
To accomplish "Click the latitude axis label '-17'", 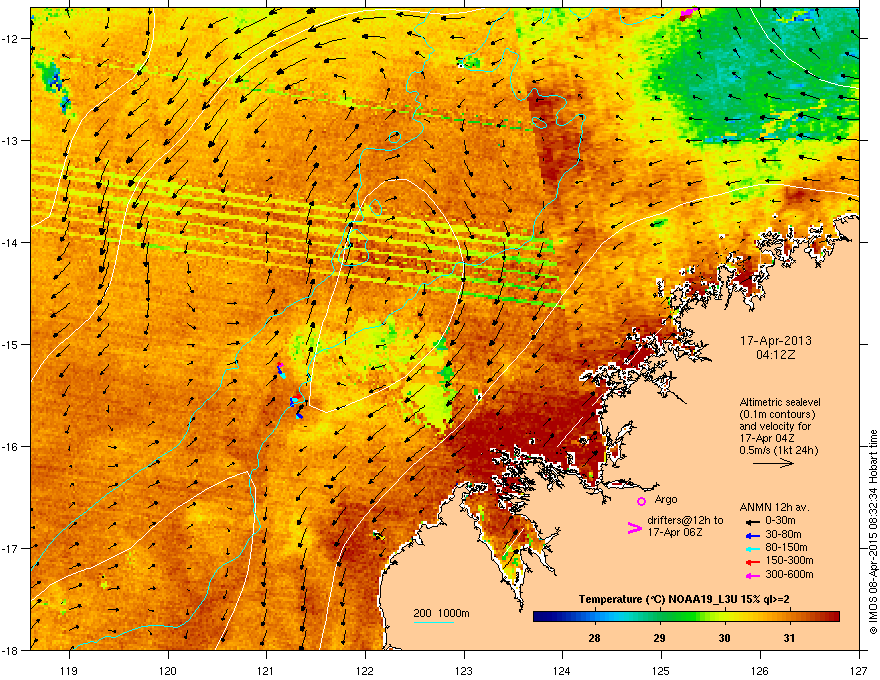I will click(11, 548).
